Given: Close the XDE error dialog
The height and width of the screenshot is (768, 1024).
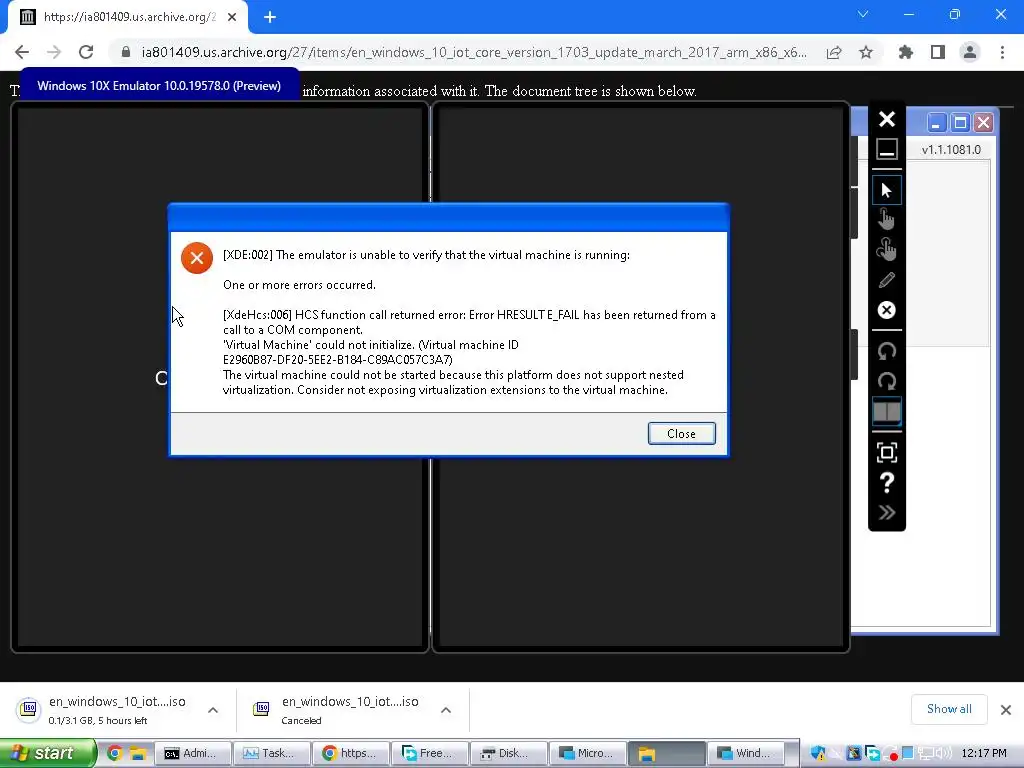Looking at the screenshot, I should click(x=681, y=434).
